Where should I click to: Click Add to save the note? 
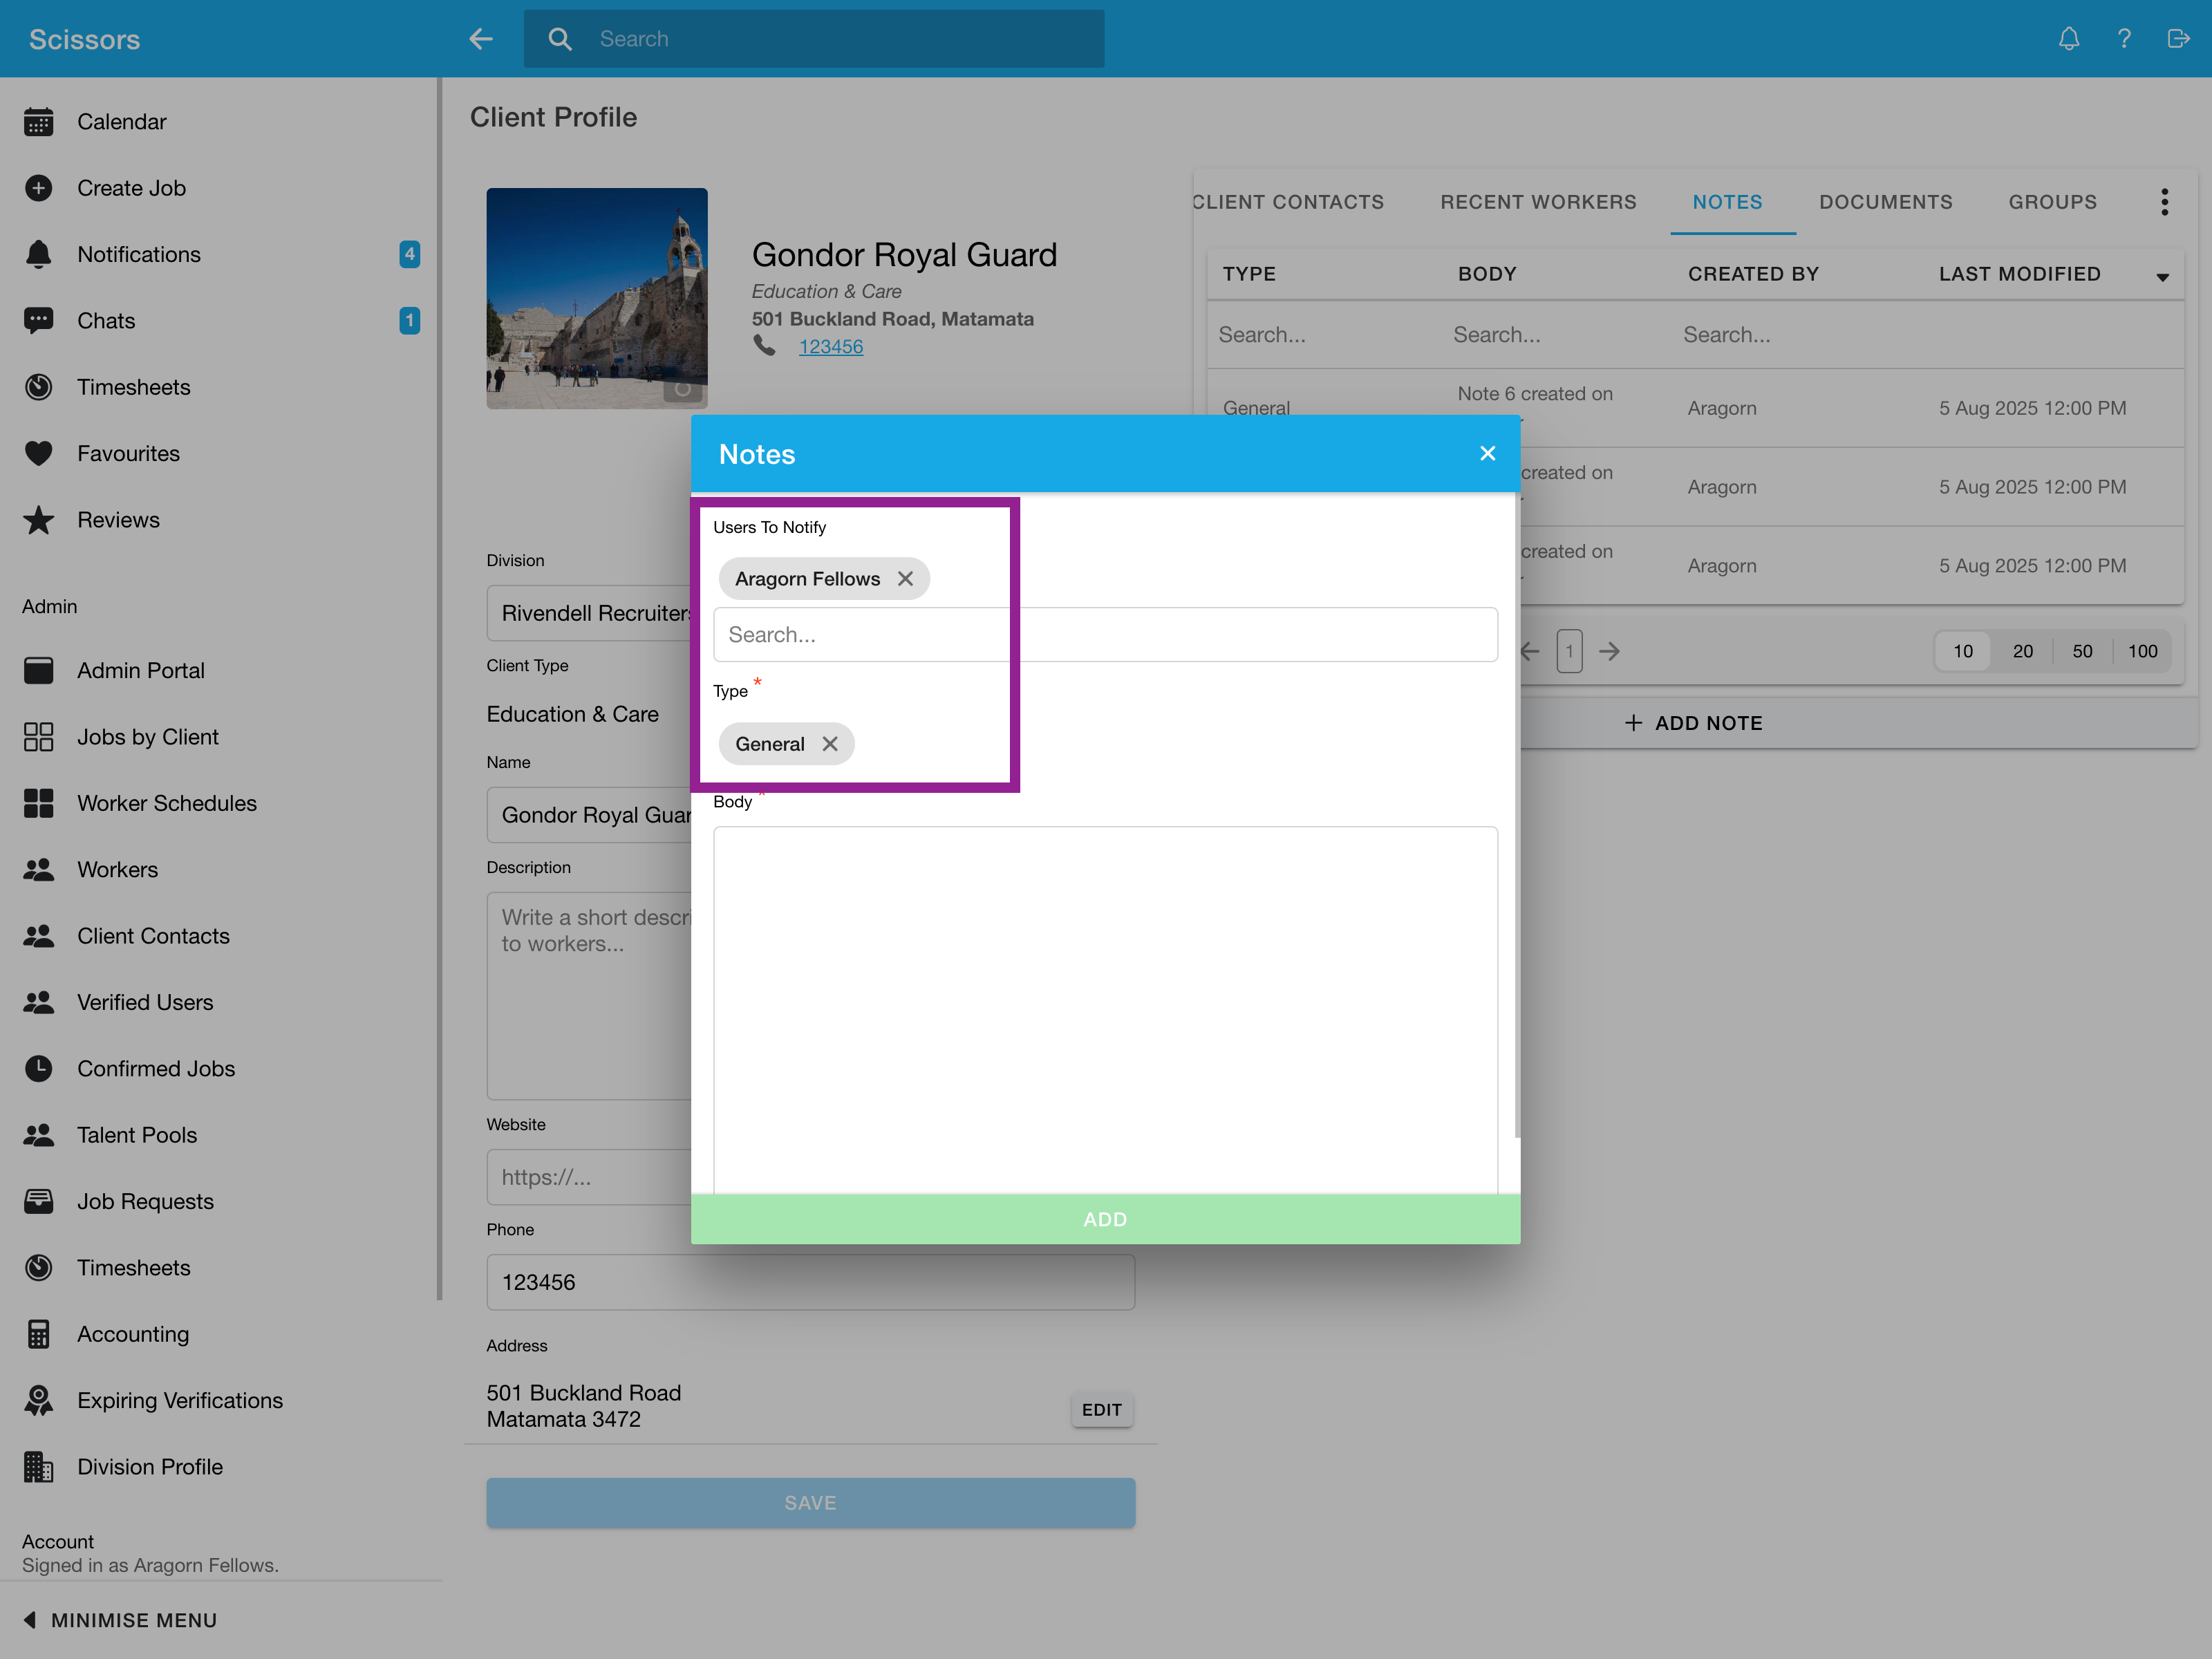[1104, 1218]
